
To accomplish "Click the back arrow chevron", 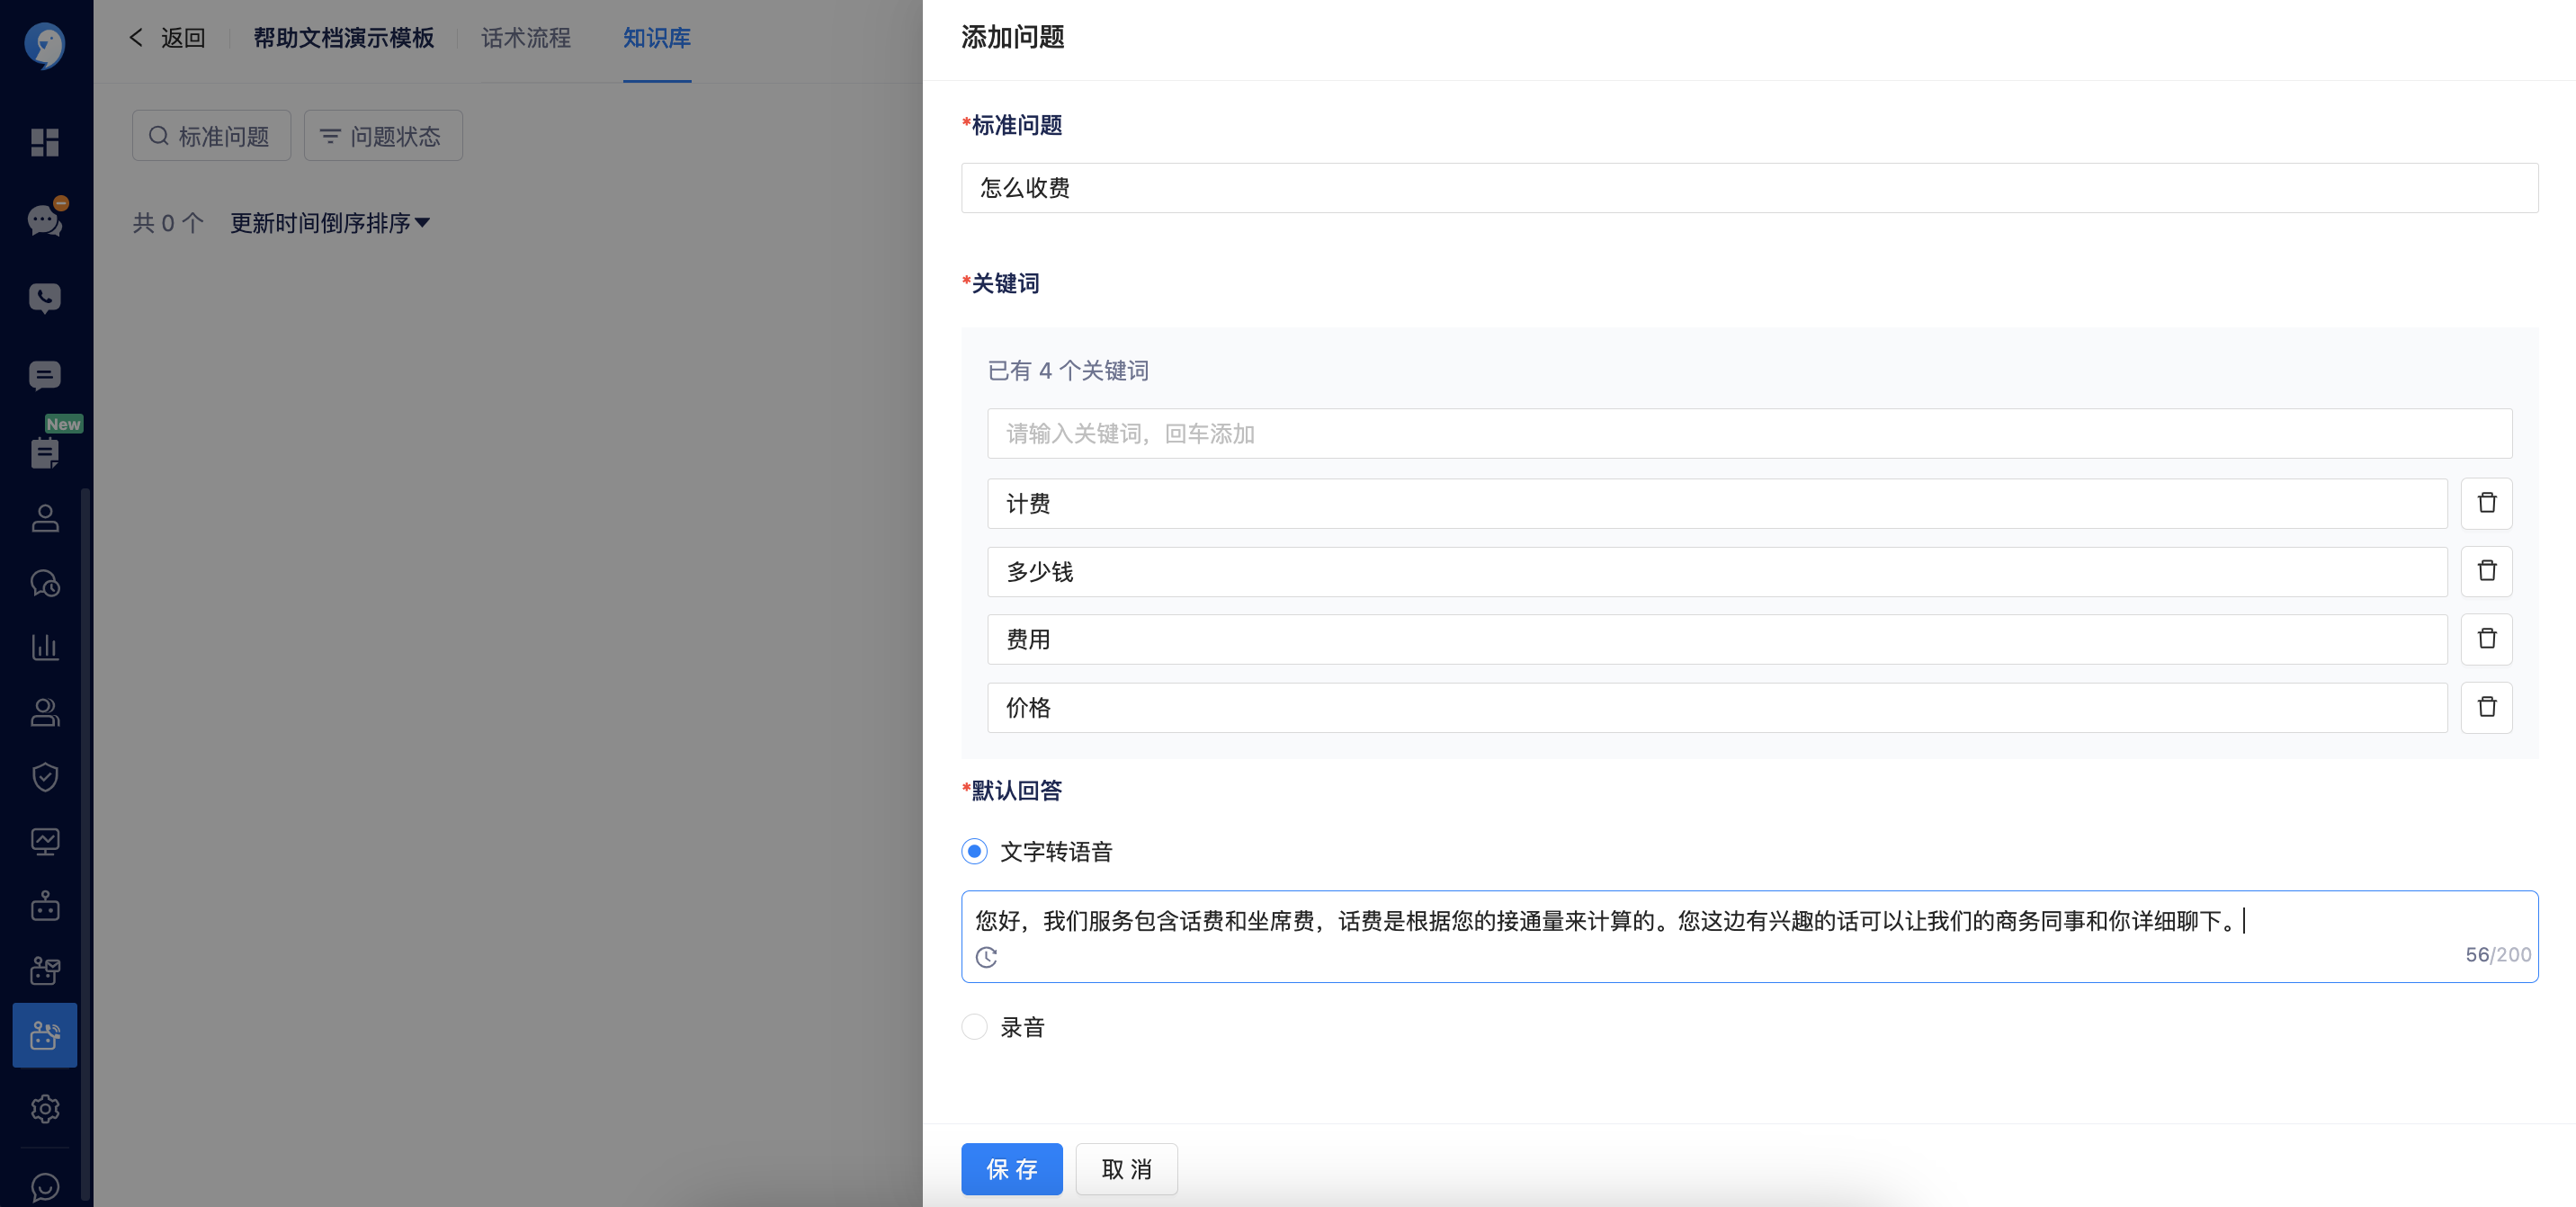I will tap(136, 38).
